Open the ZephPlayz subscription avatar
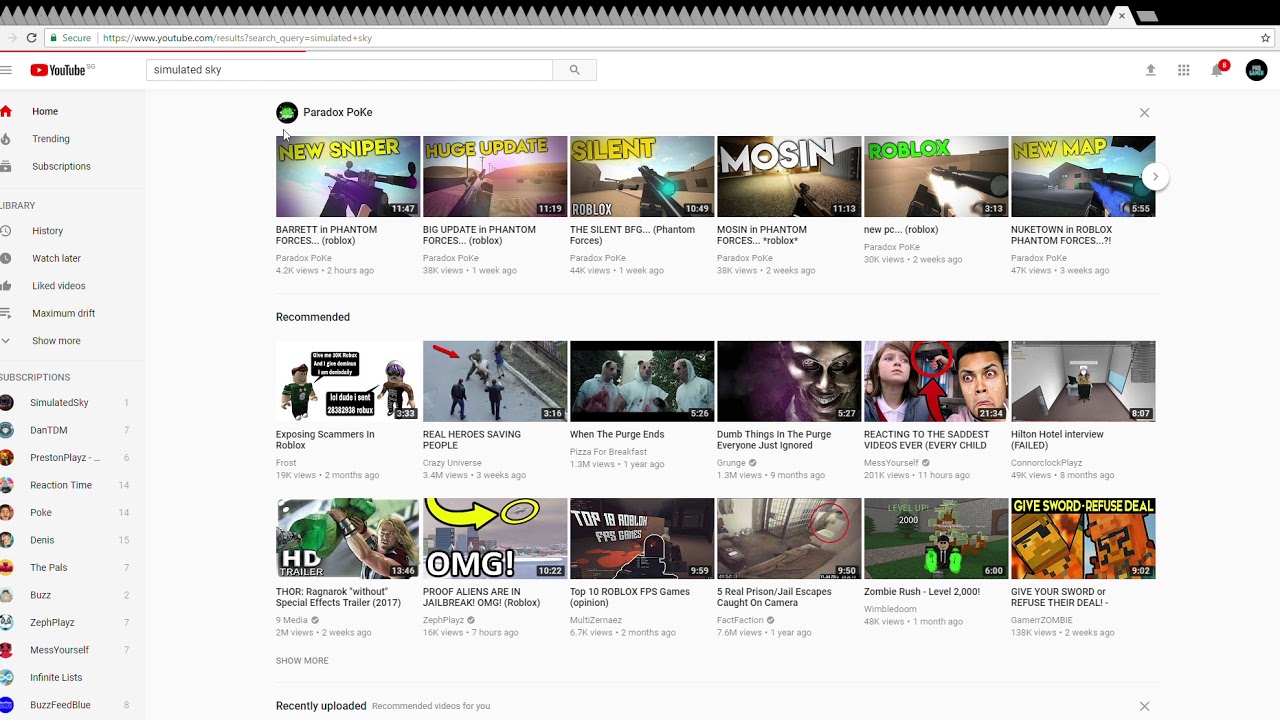 click(x=7, y=622)
